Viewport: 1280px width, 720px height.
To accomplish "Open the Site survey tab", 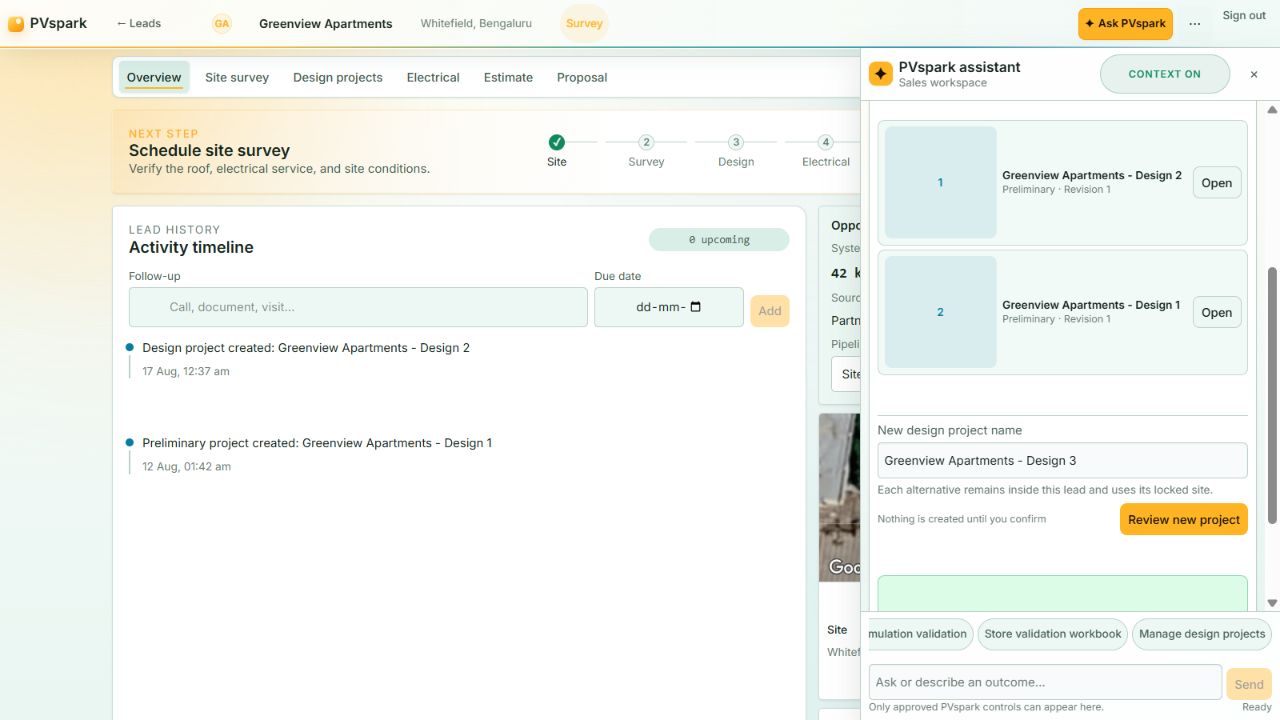I will pos(237,77).
